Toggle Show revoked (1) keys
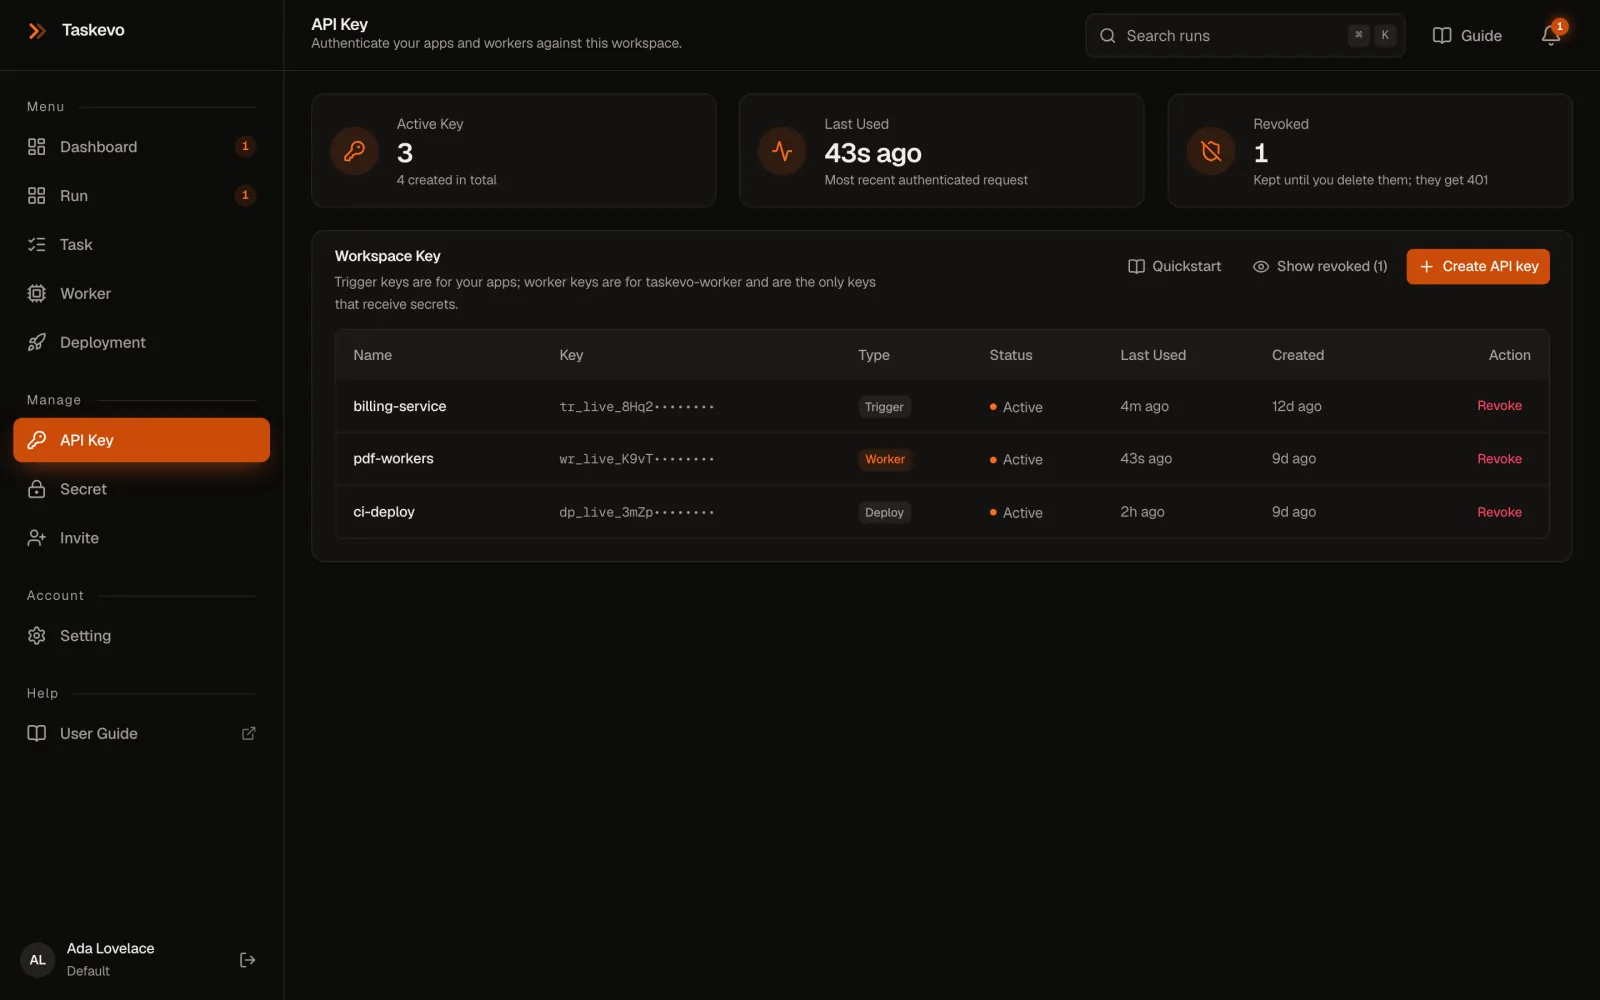Image resolution: width=1600 pixels, height=1000 pixels. tap(1320, 266)
